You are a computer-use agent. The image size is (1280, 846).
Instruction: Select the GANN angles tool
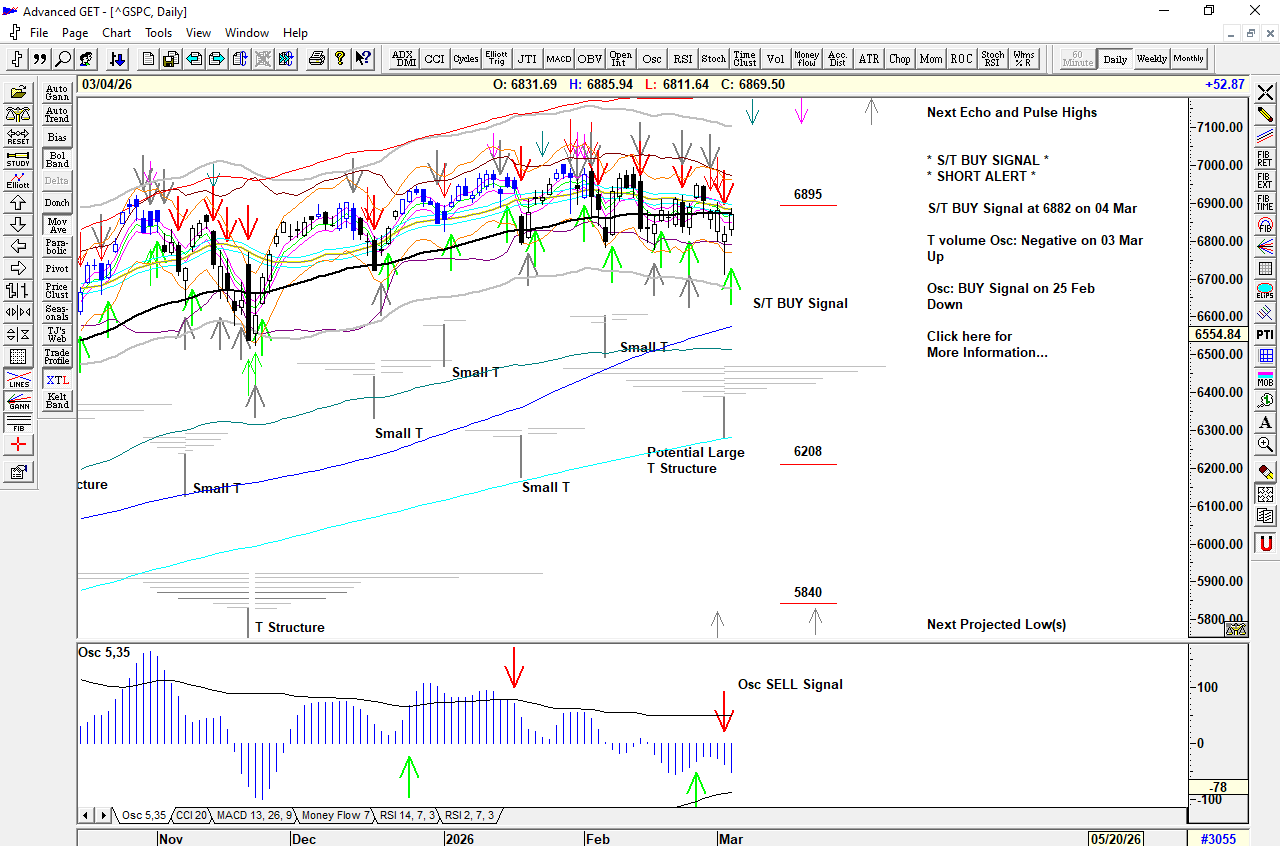pyautogui.click(x=18, y=402)
